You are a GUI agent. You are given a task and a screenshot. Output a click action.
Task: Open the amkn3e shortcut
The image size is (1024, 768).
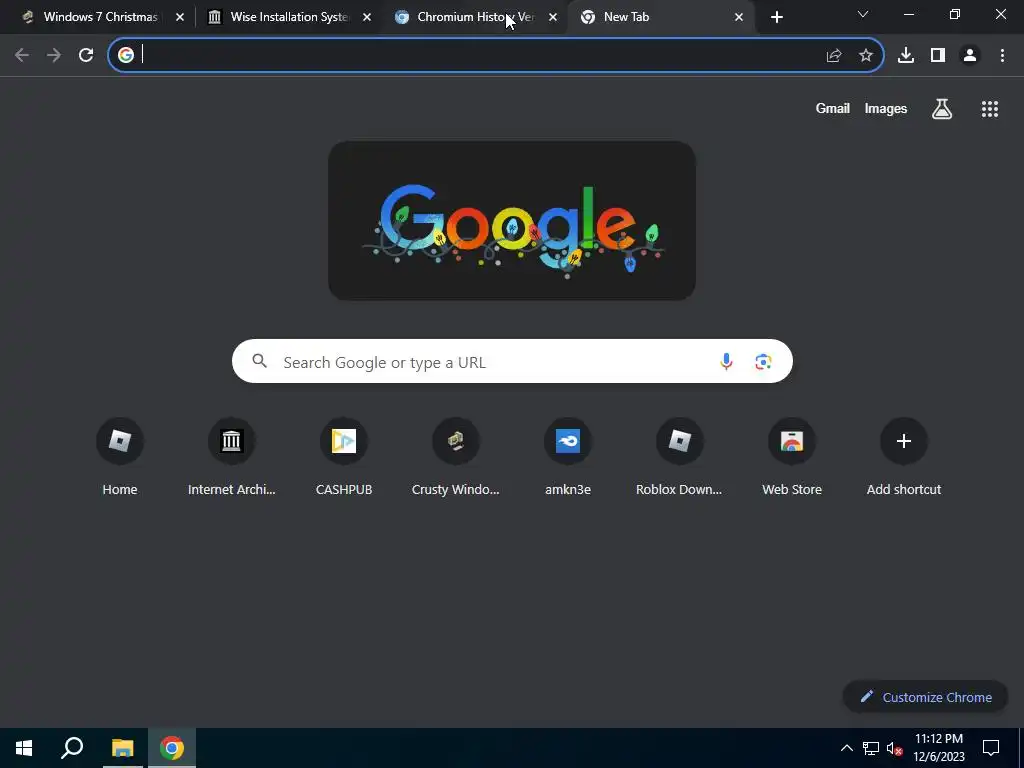coord(568,456)
